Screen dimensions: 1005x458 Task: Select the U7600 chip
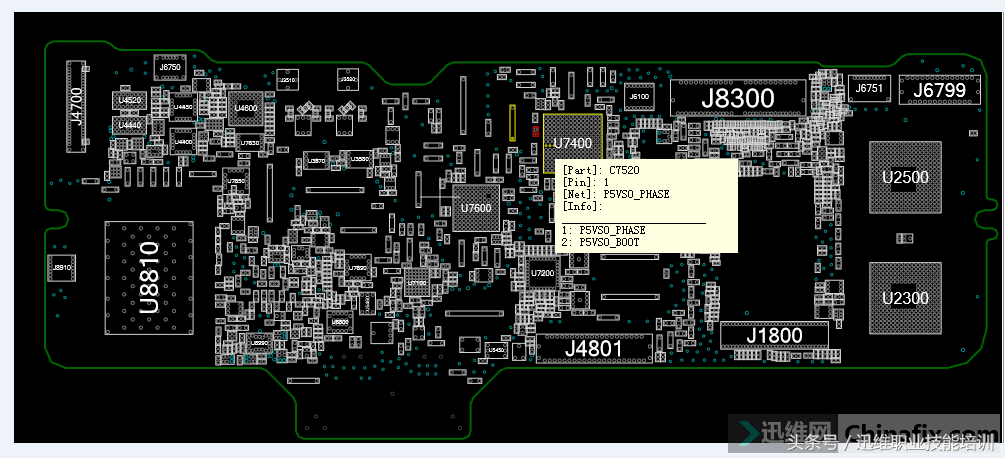point(476,208)
